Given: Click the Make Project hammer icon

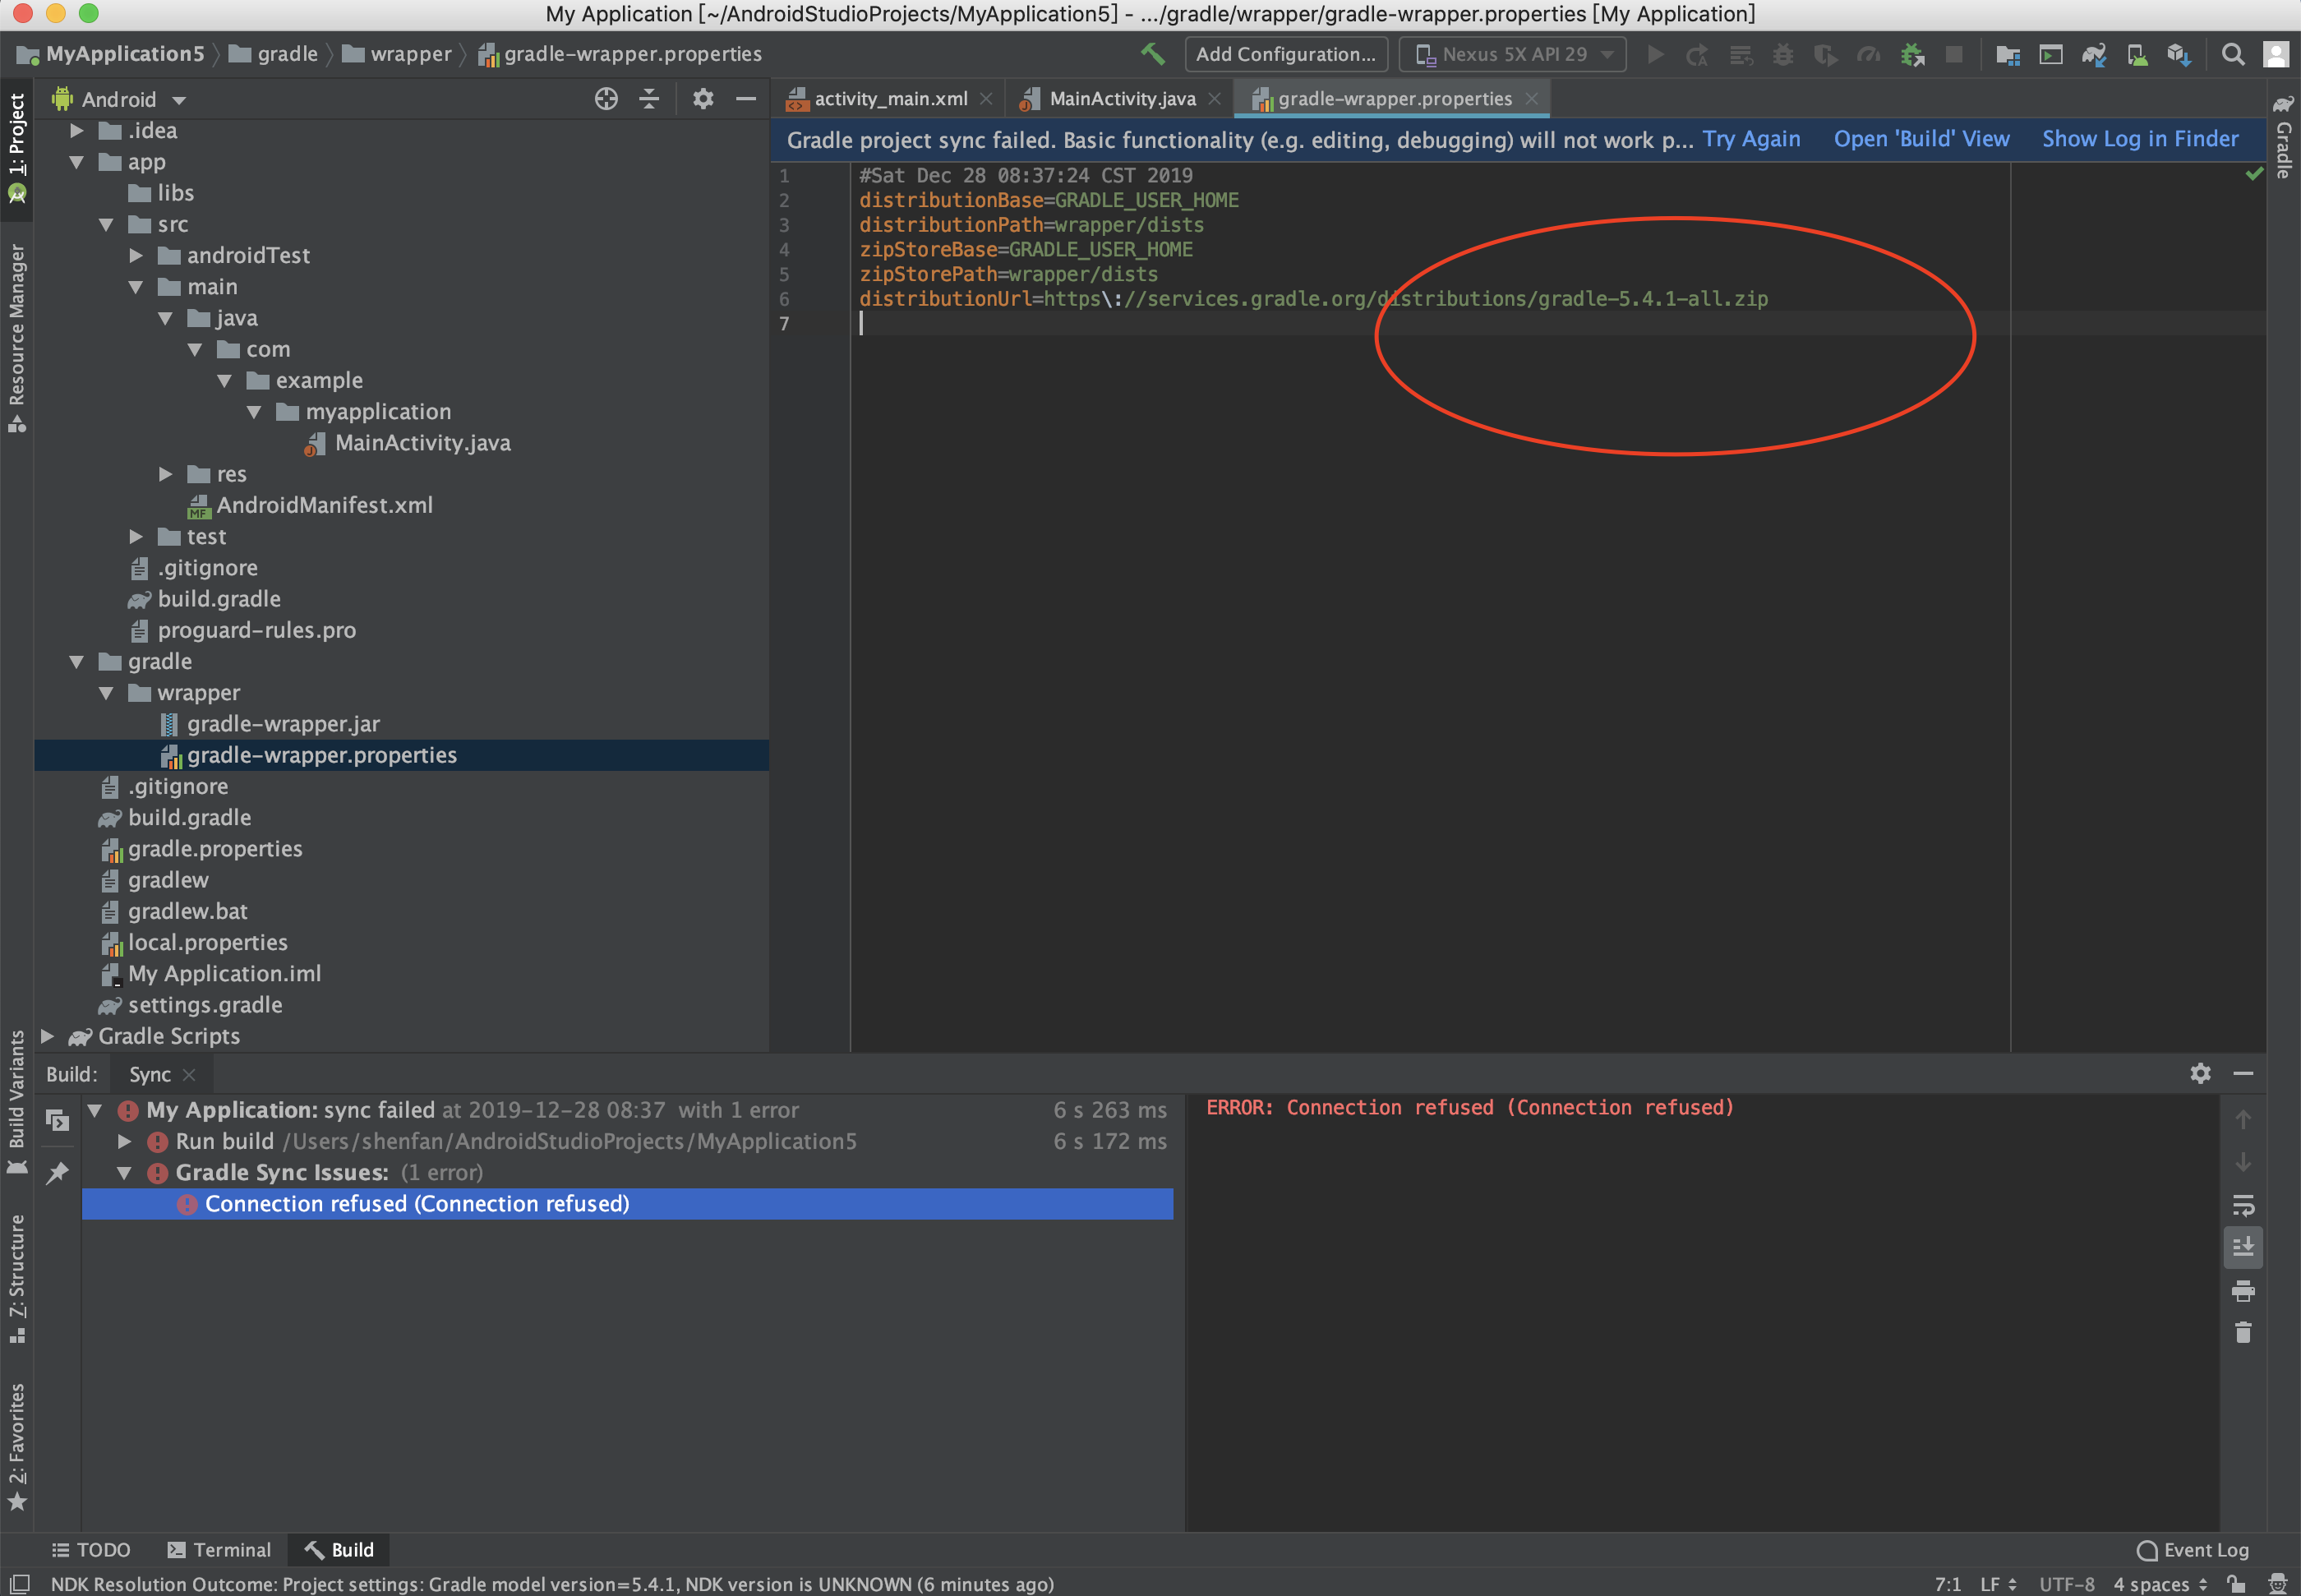Looking at the screenshot, I should click(x=1152, y=54).
